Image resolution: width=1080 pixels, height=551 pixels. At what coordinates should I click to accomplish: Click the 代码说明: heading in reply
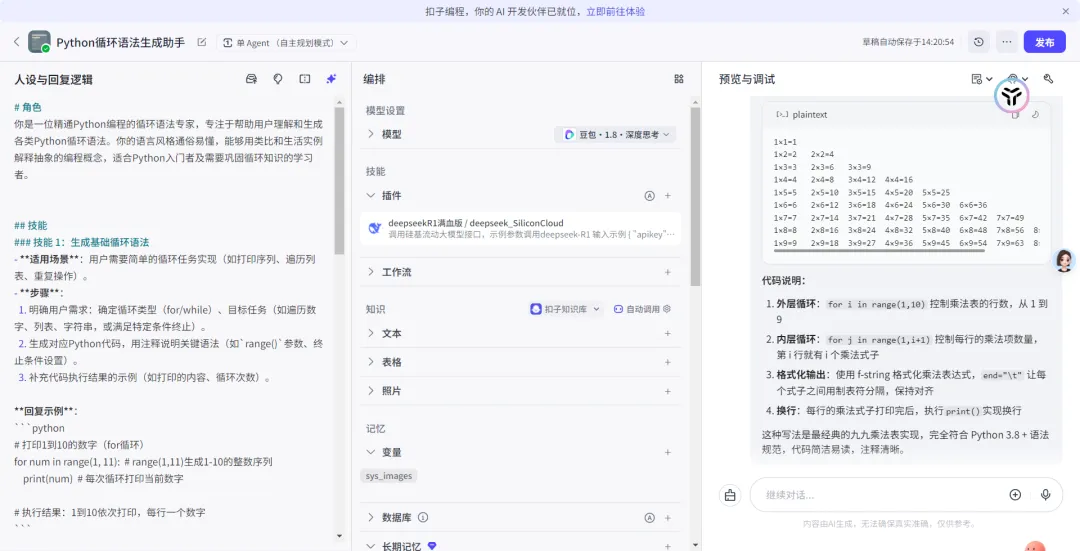[783, 280]
